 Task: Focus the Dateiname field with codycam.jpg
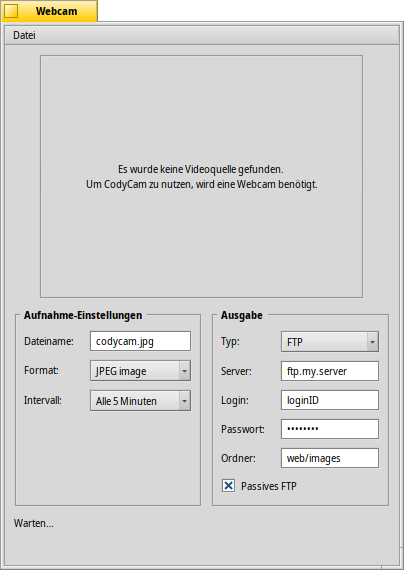click(140, 341)
